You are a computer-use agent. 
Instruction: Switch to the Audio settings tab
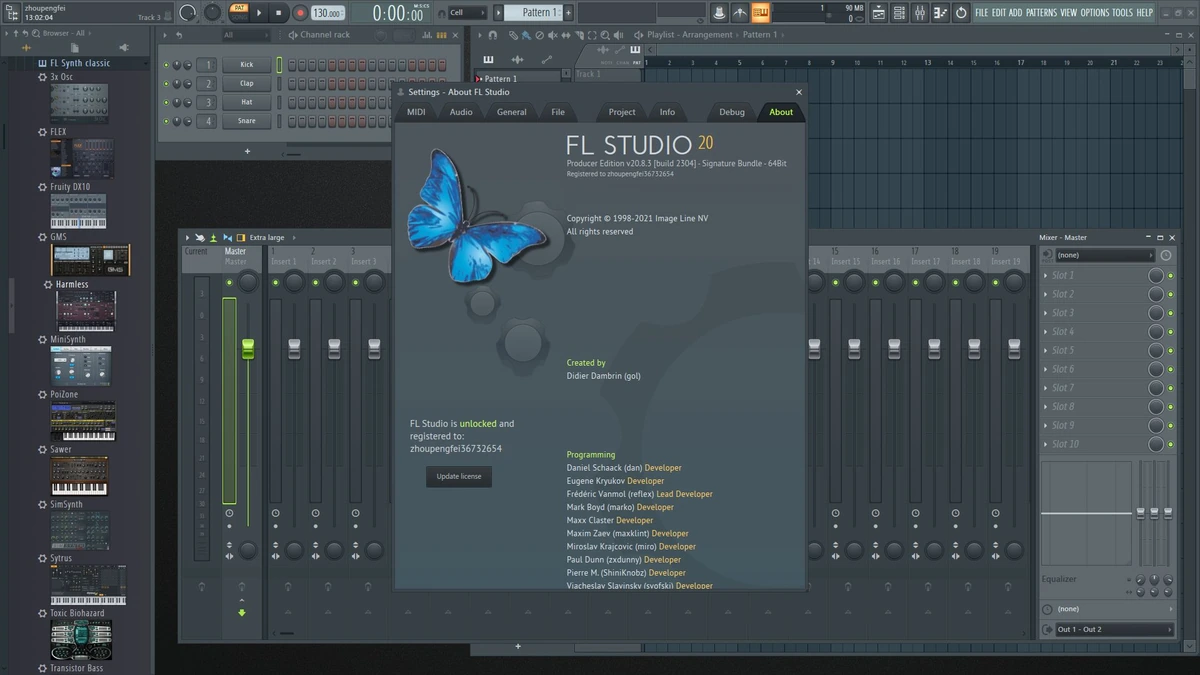[x=461, y=112]
